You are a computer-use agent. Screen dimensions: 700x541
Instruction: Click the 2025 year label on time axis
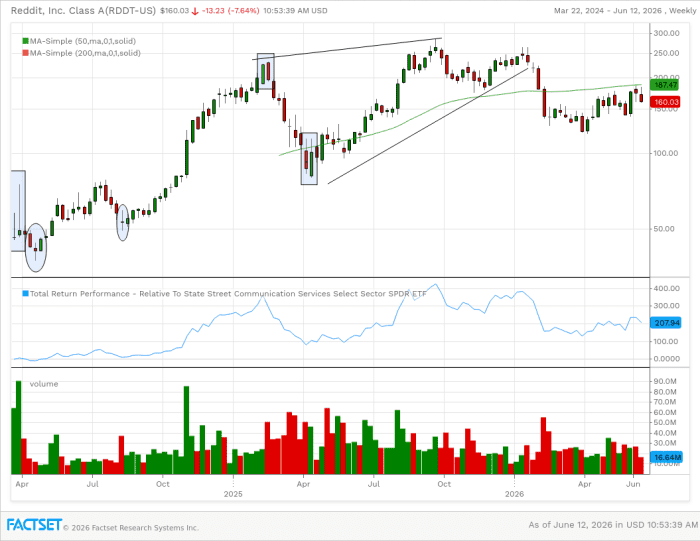tap(233, 494)
